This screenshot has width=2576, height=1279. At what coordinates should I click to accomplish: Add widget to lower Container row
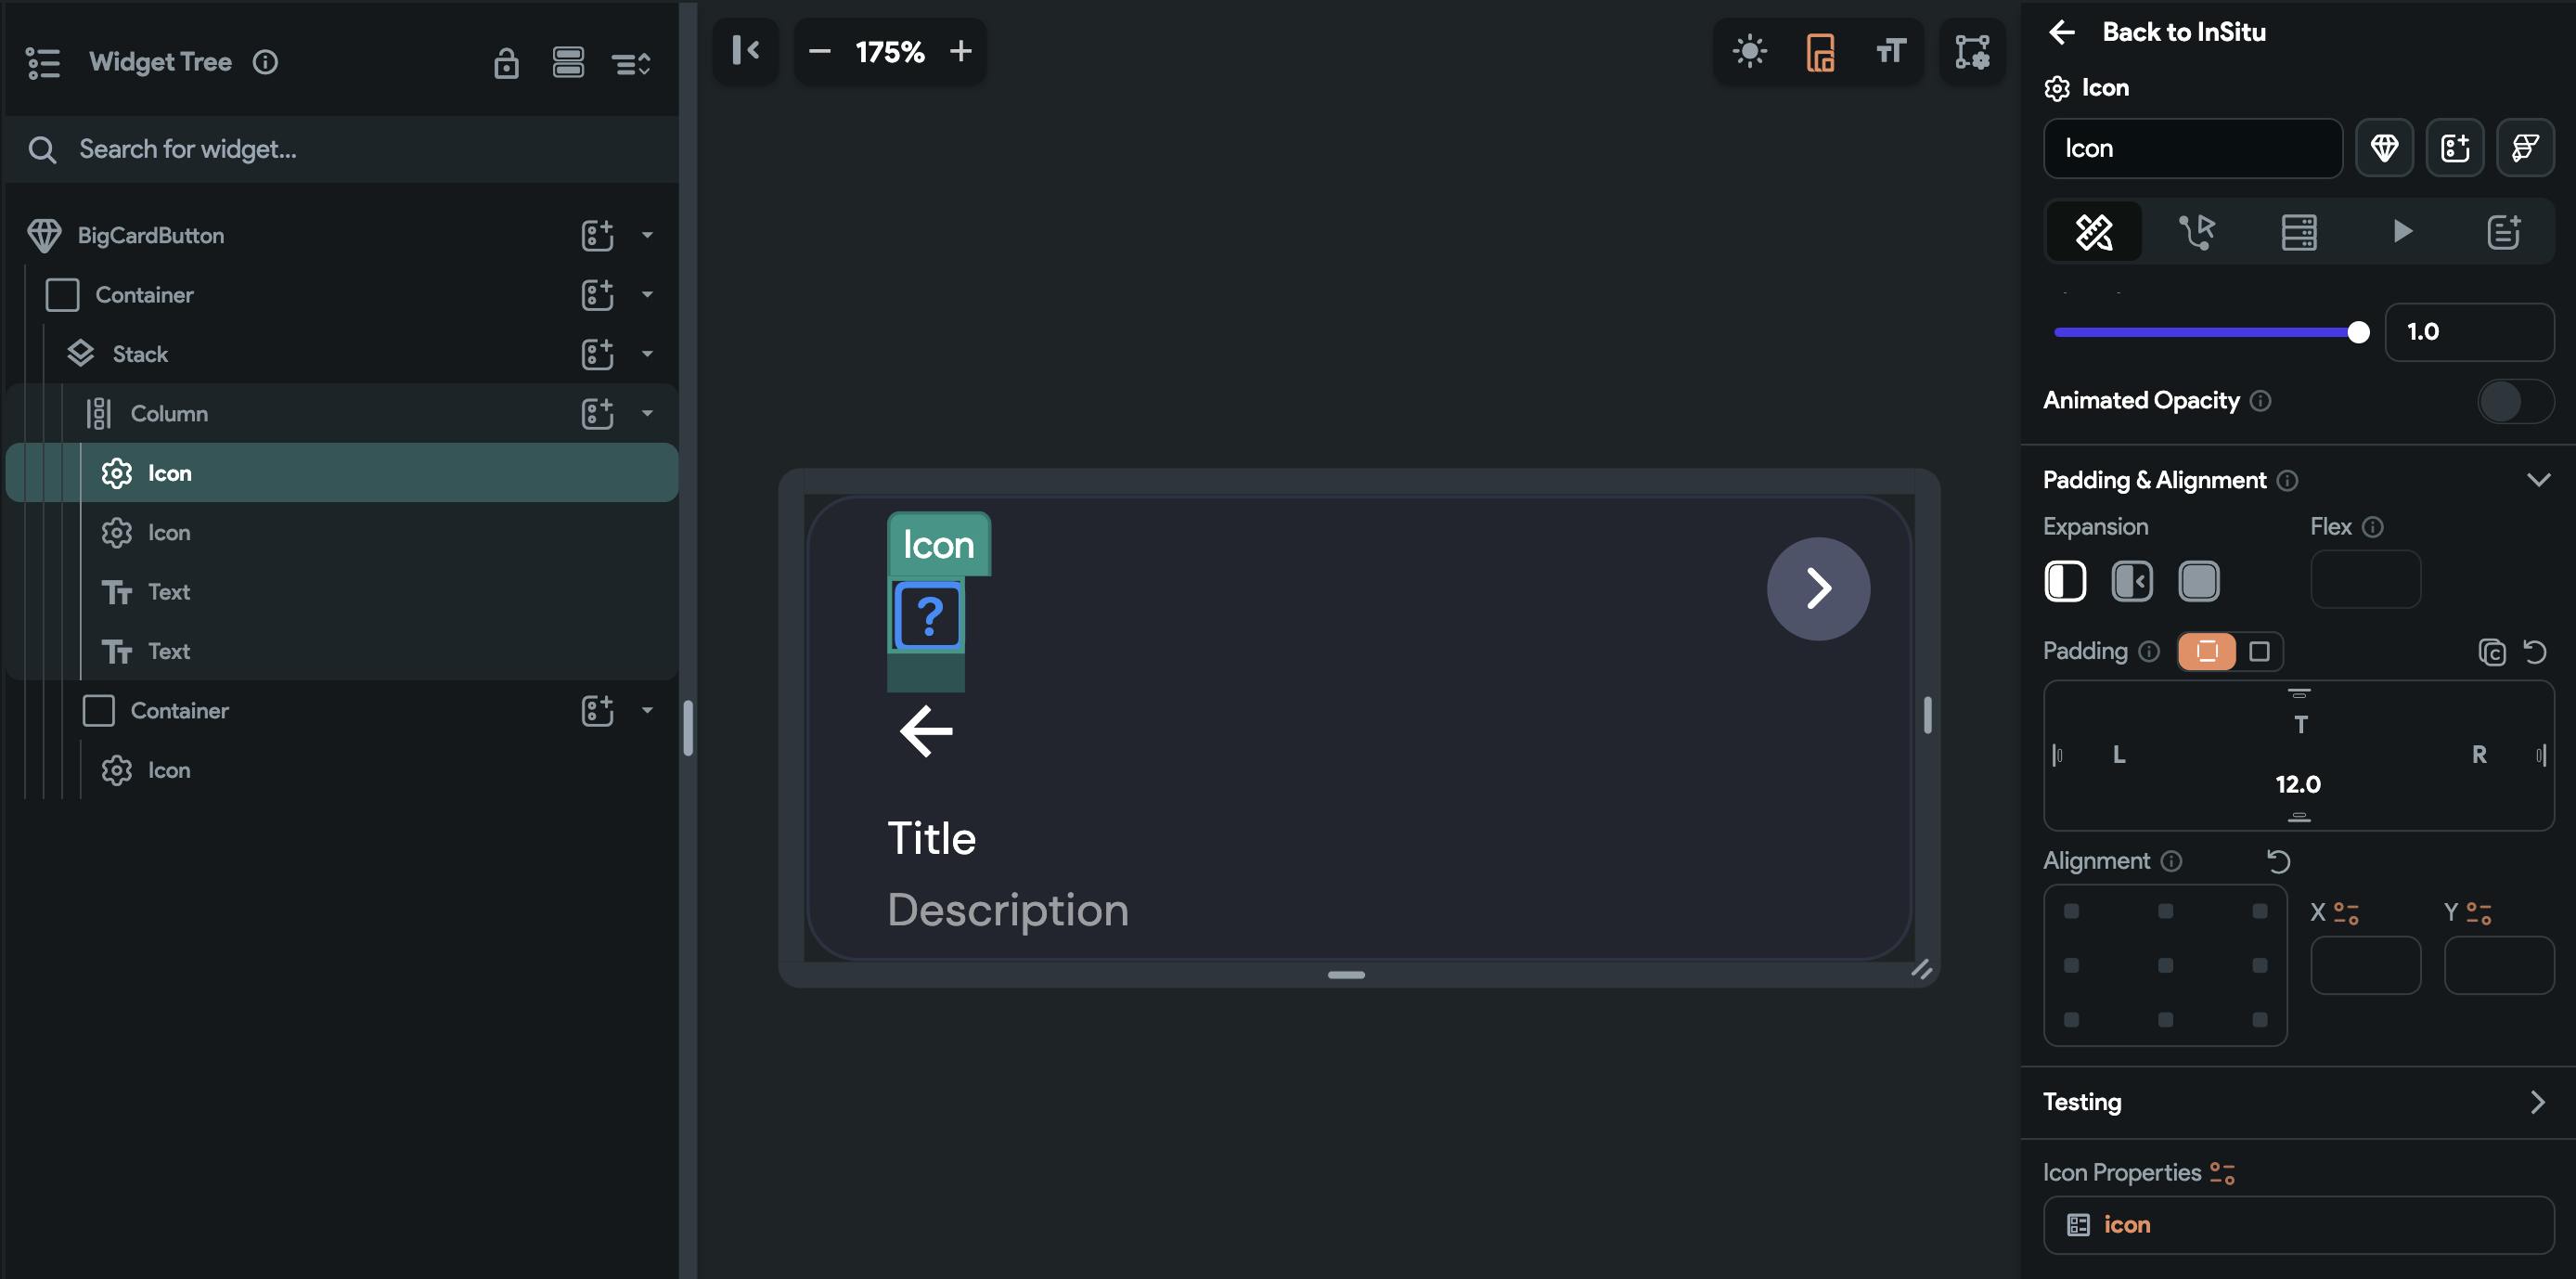point(597,710)
